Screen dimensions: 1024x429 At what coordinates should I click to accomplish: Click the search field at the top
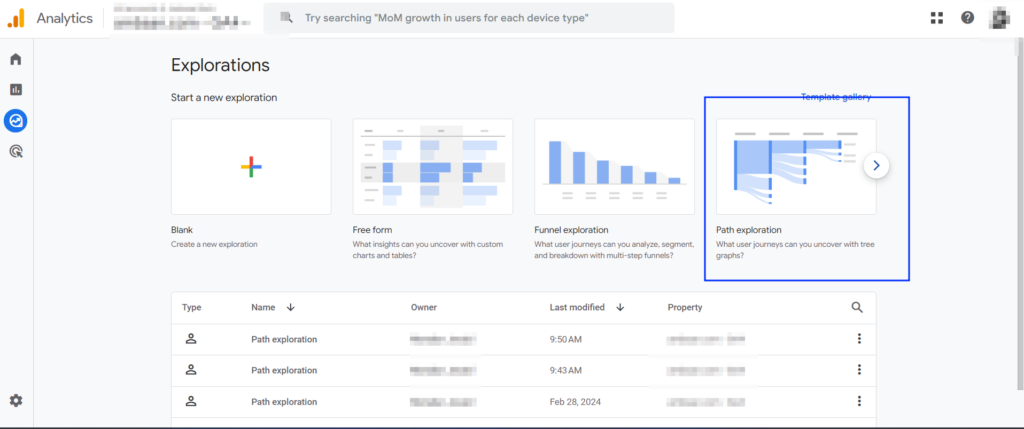point(469,18)
